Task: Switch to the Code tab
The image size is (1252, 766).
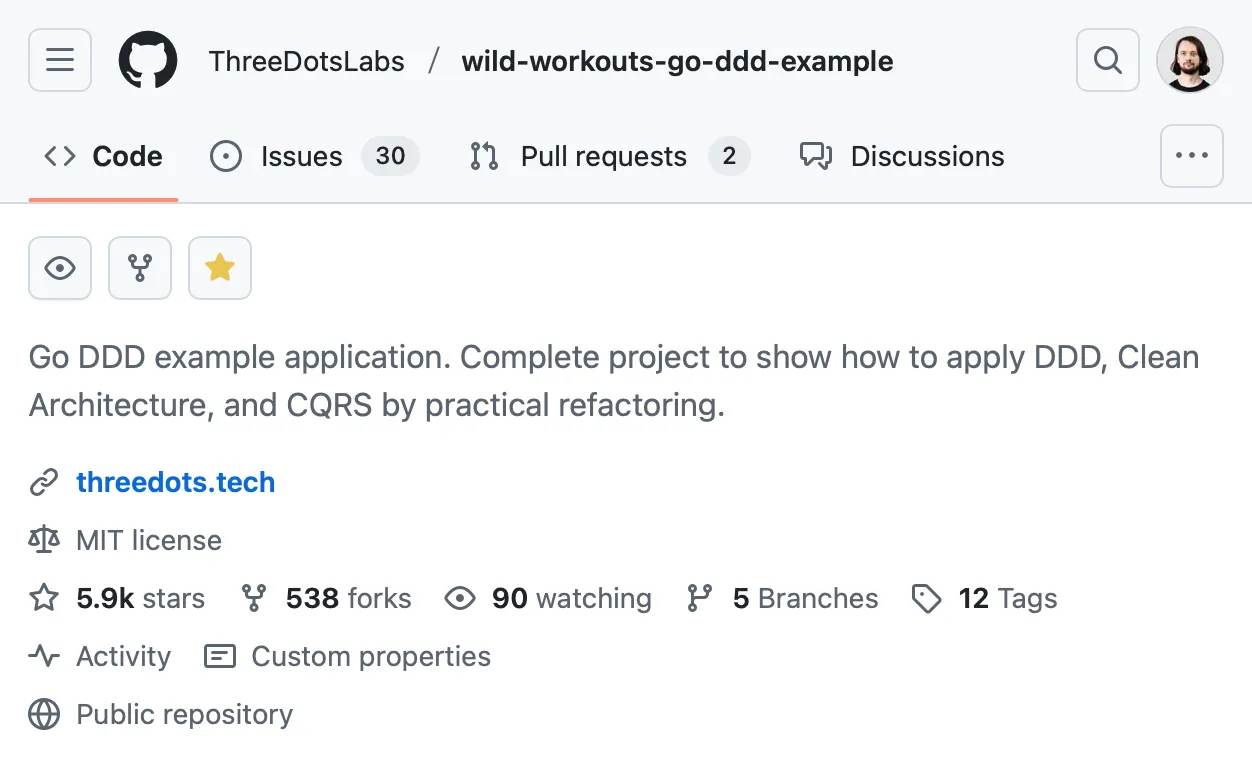Action: pos(104,157)
